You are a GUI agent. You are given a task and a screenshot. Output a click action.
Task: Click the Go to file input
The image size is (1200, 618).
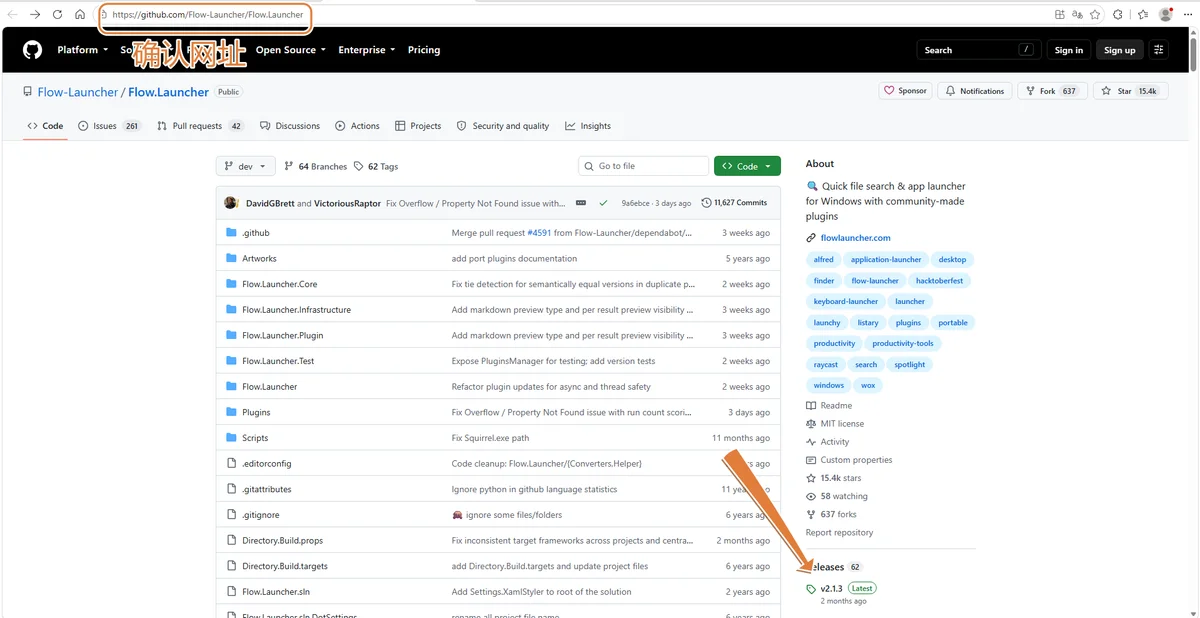pos(643,166)
